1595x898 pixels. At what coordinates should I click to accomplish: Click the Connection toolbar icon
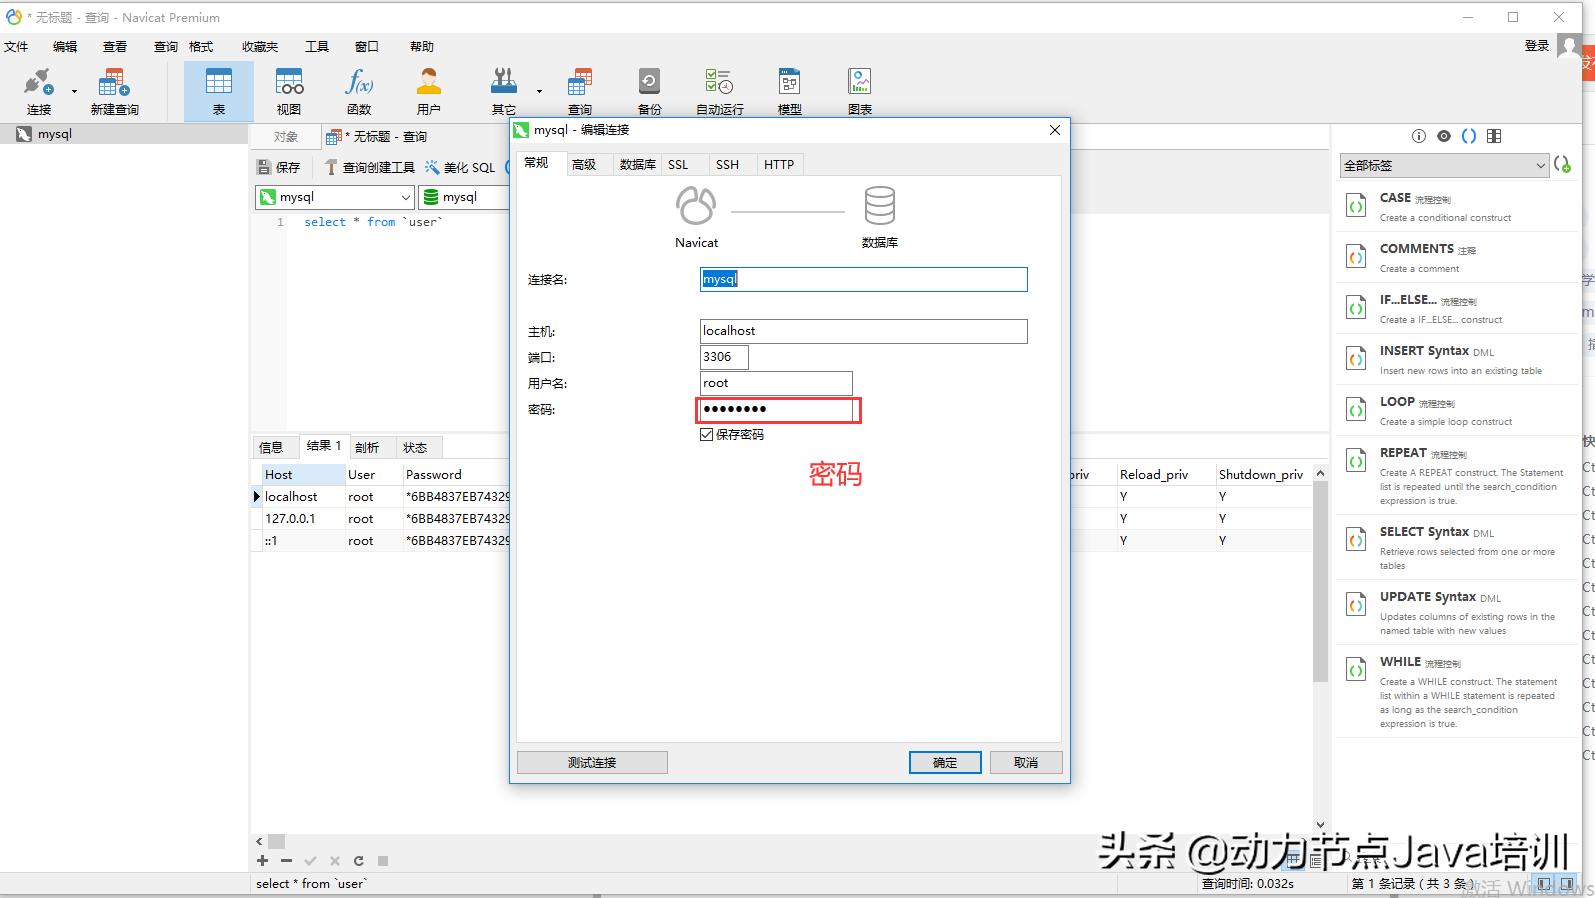click(38, 91)
